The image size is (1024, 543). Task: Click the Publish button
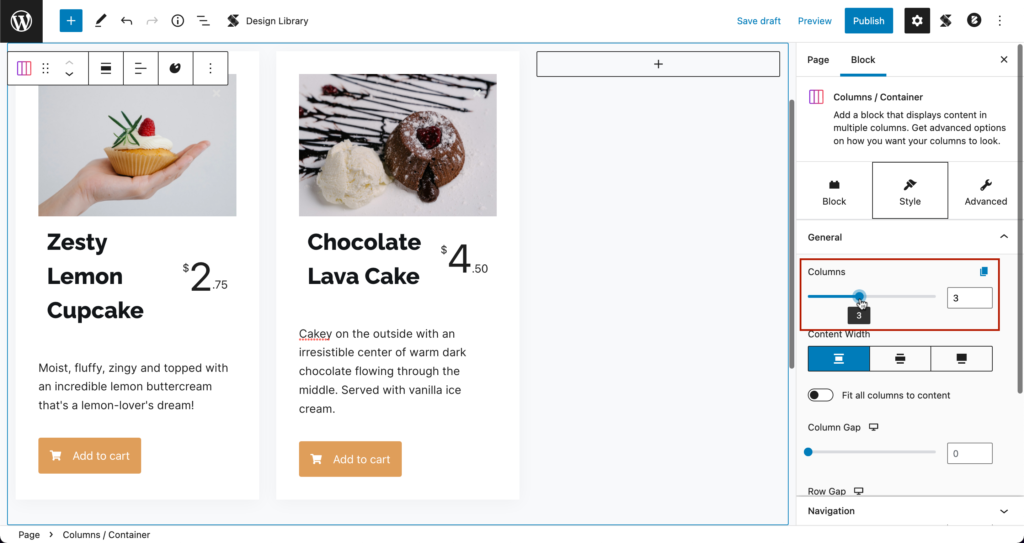pyautogui.click(x=869, y=21)
